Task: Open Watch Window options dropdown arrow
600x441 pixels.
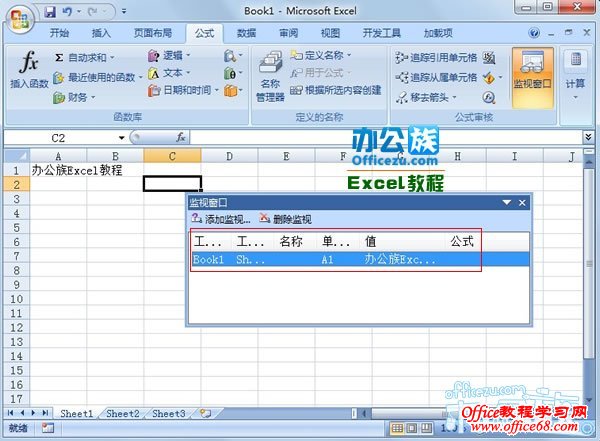Action: click(507, 203)
